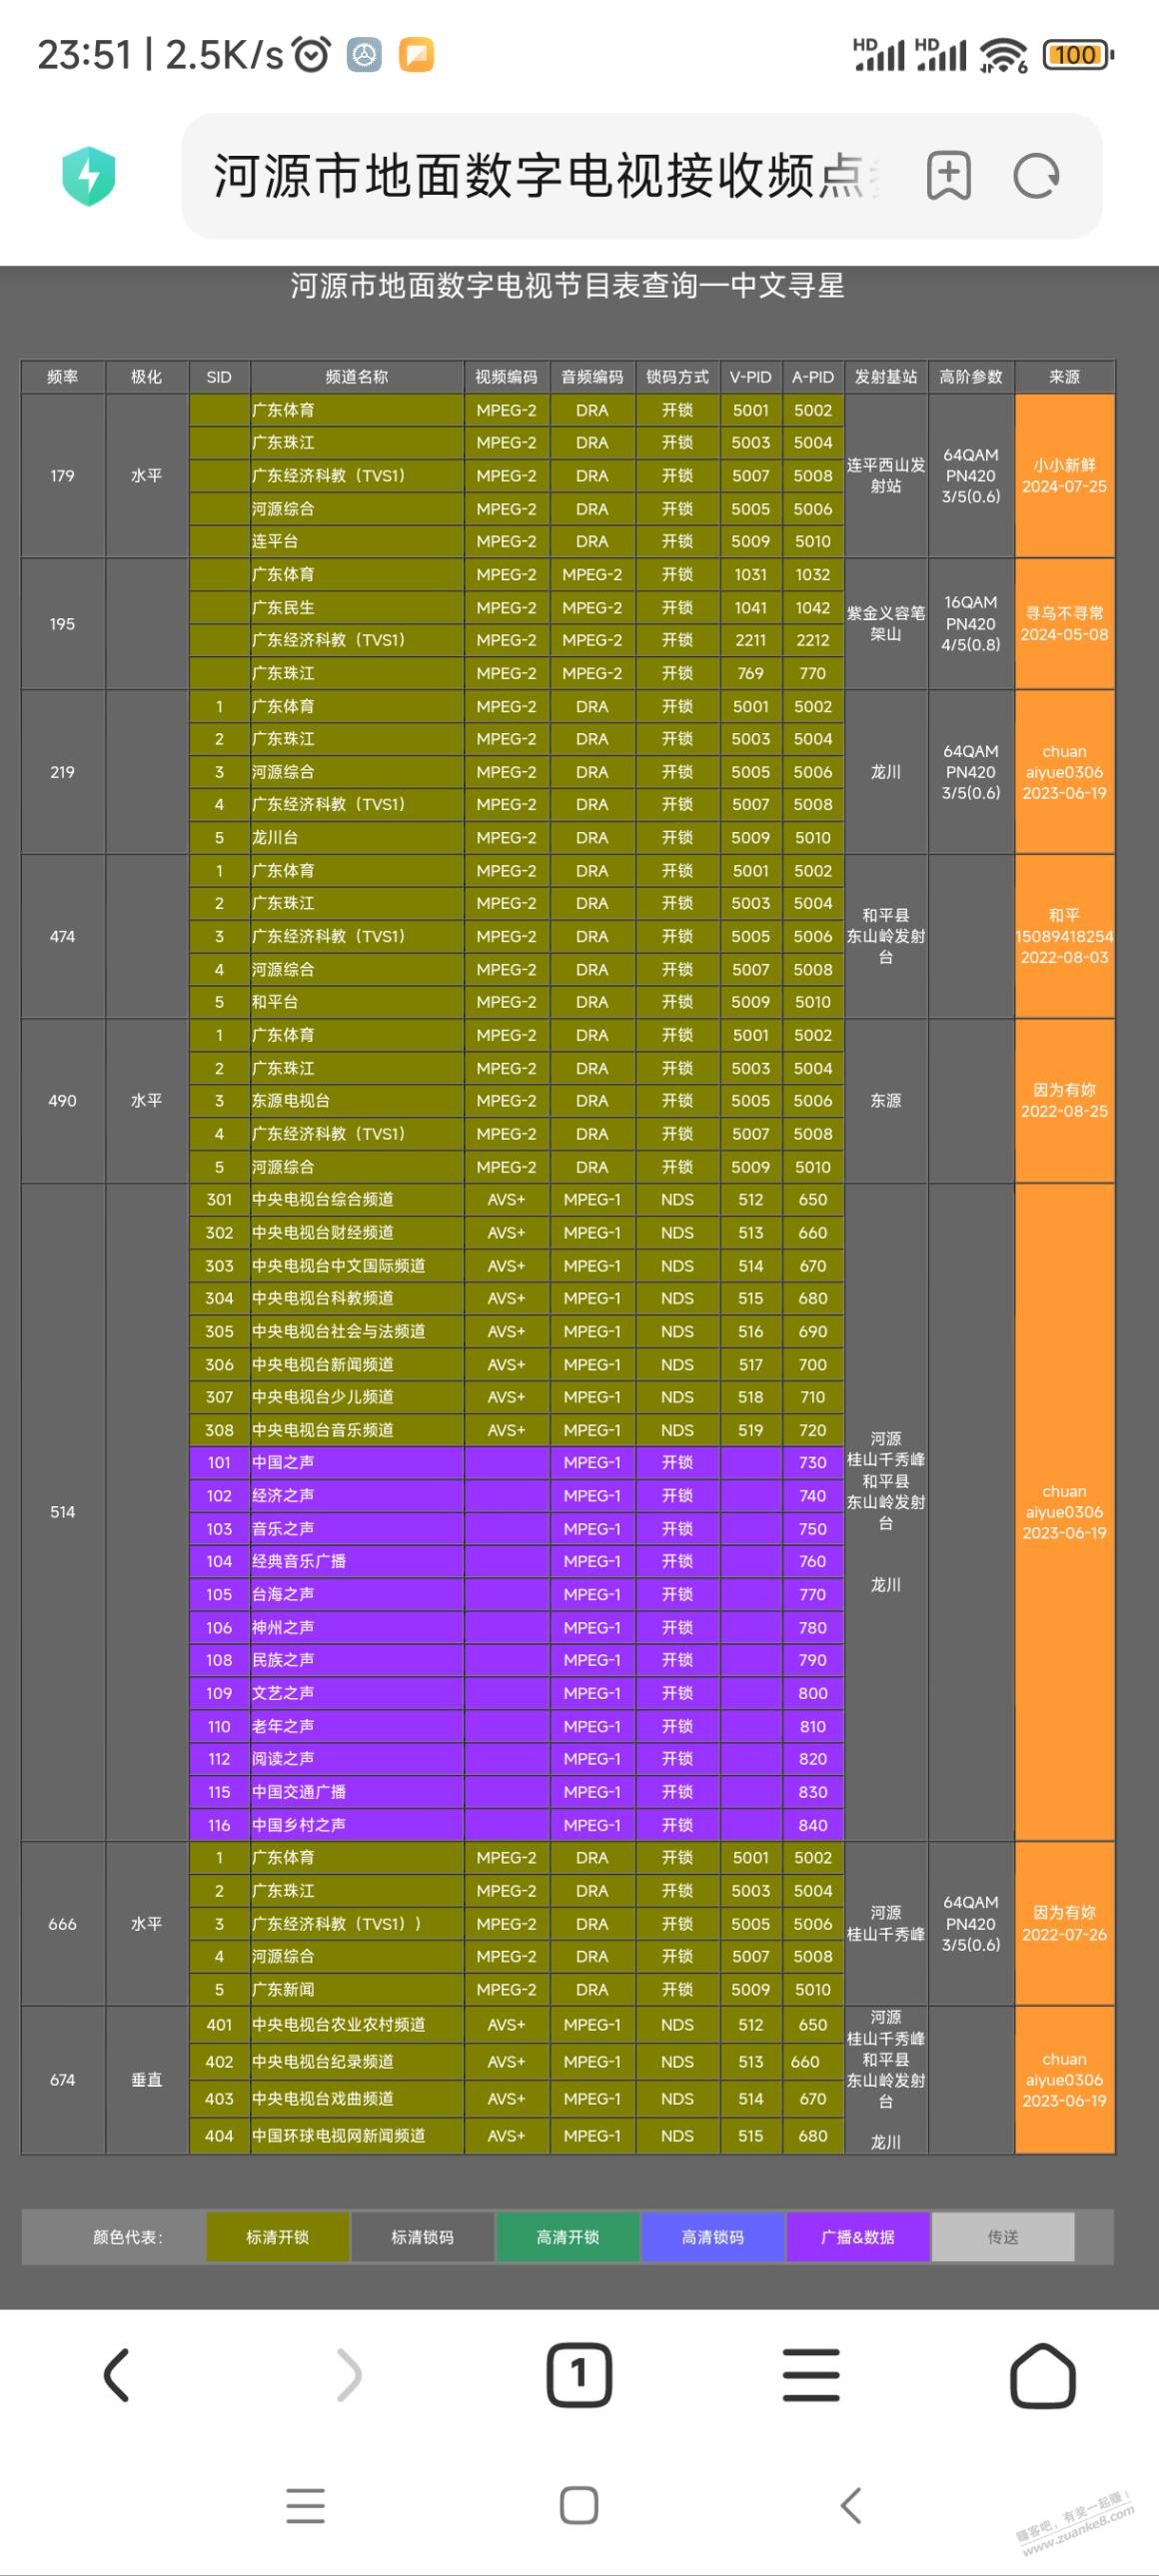
Task: Tap legend label 颜色代表:
Action: [128, 2237]
